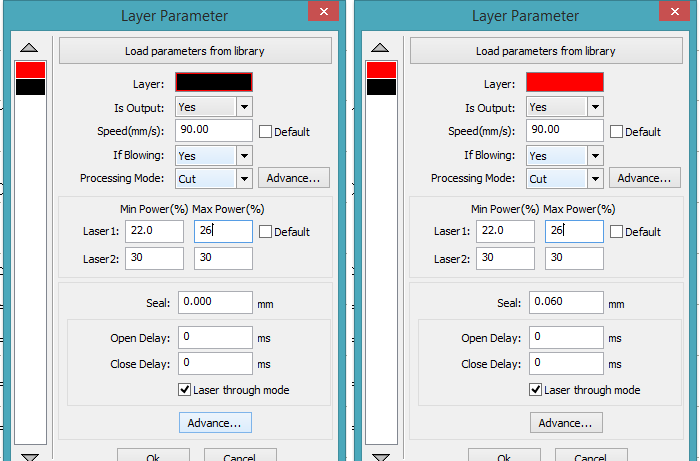Image resolution: width=700 pixels, height=461 pixels.
Task: Click Close Delay field in right dialog
Action: point(566,363)
